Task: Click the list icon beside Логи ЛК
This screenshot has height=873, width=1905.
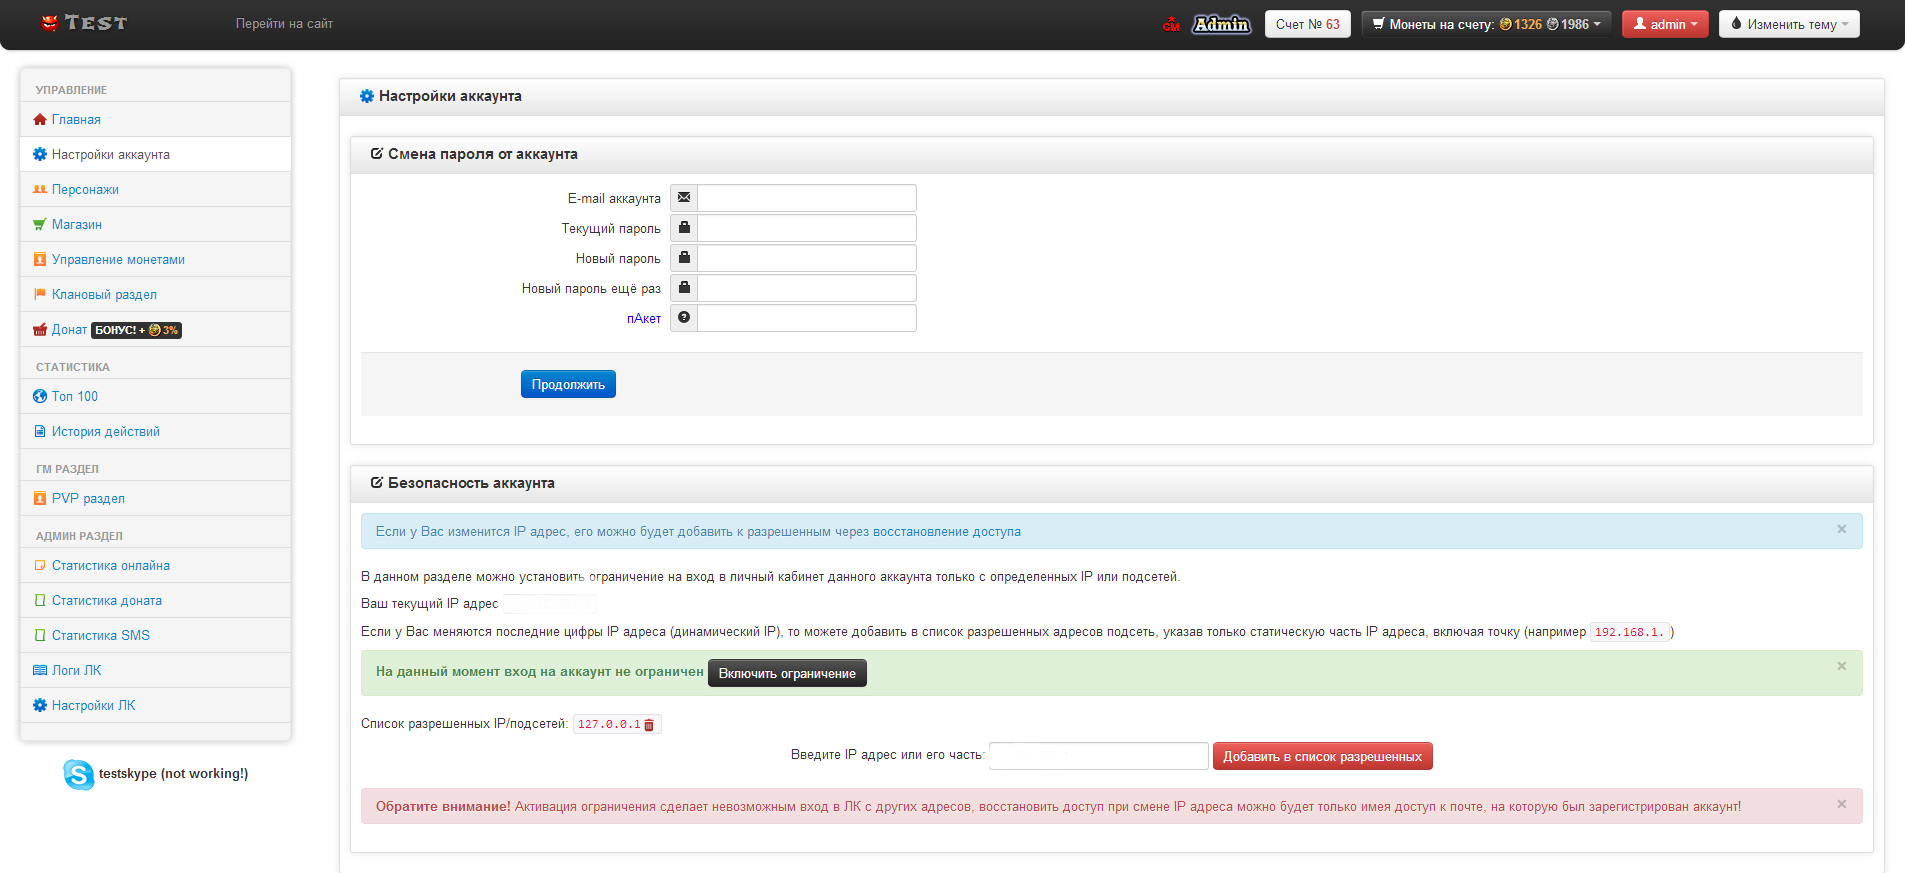Action: tap(40, 670)
